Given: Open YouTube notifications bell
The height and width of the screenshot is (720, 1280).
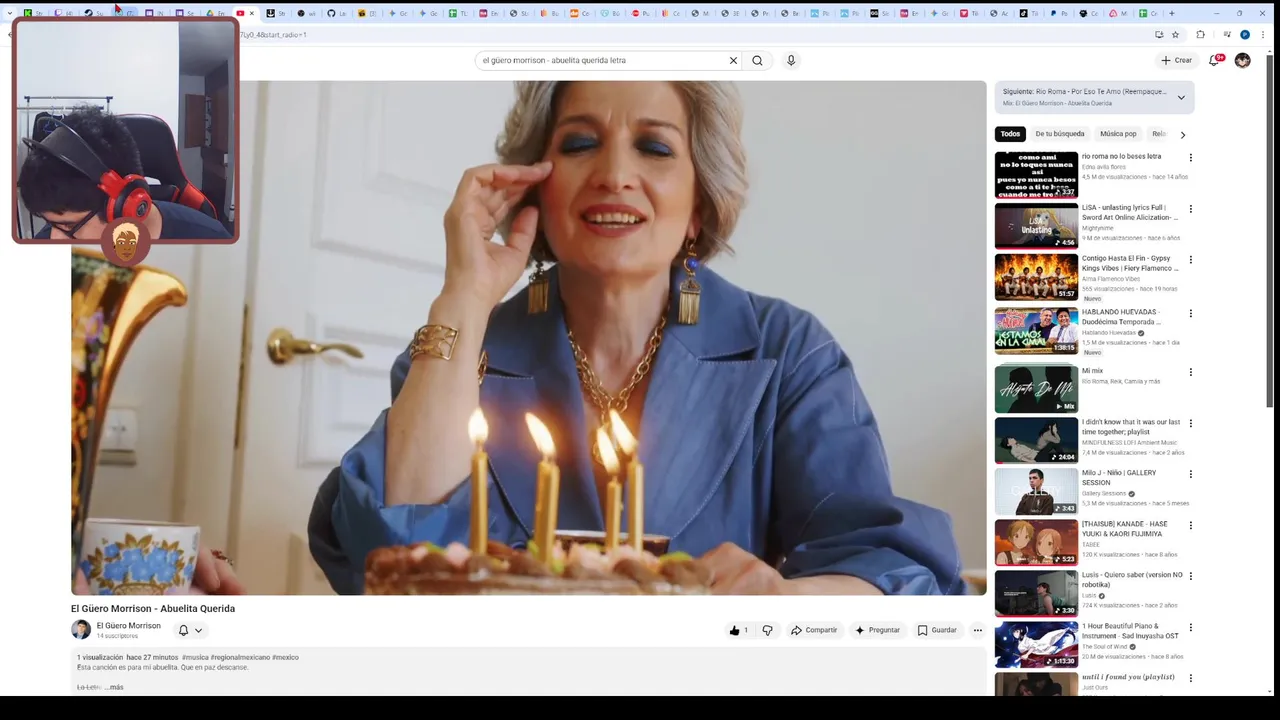Looking at the screenshot, I should pos(1215,60).
